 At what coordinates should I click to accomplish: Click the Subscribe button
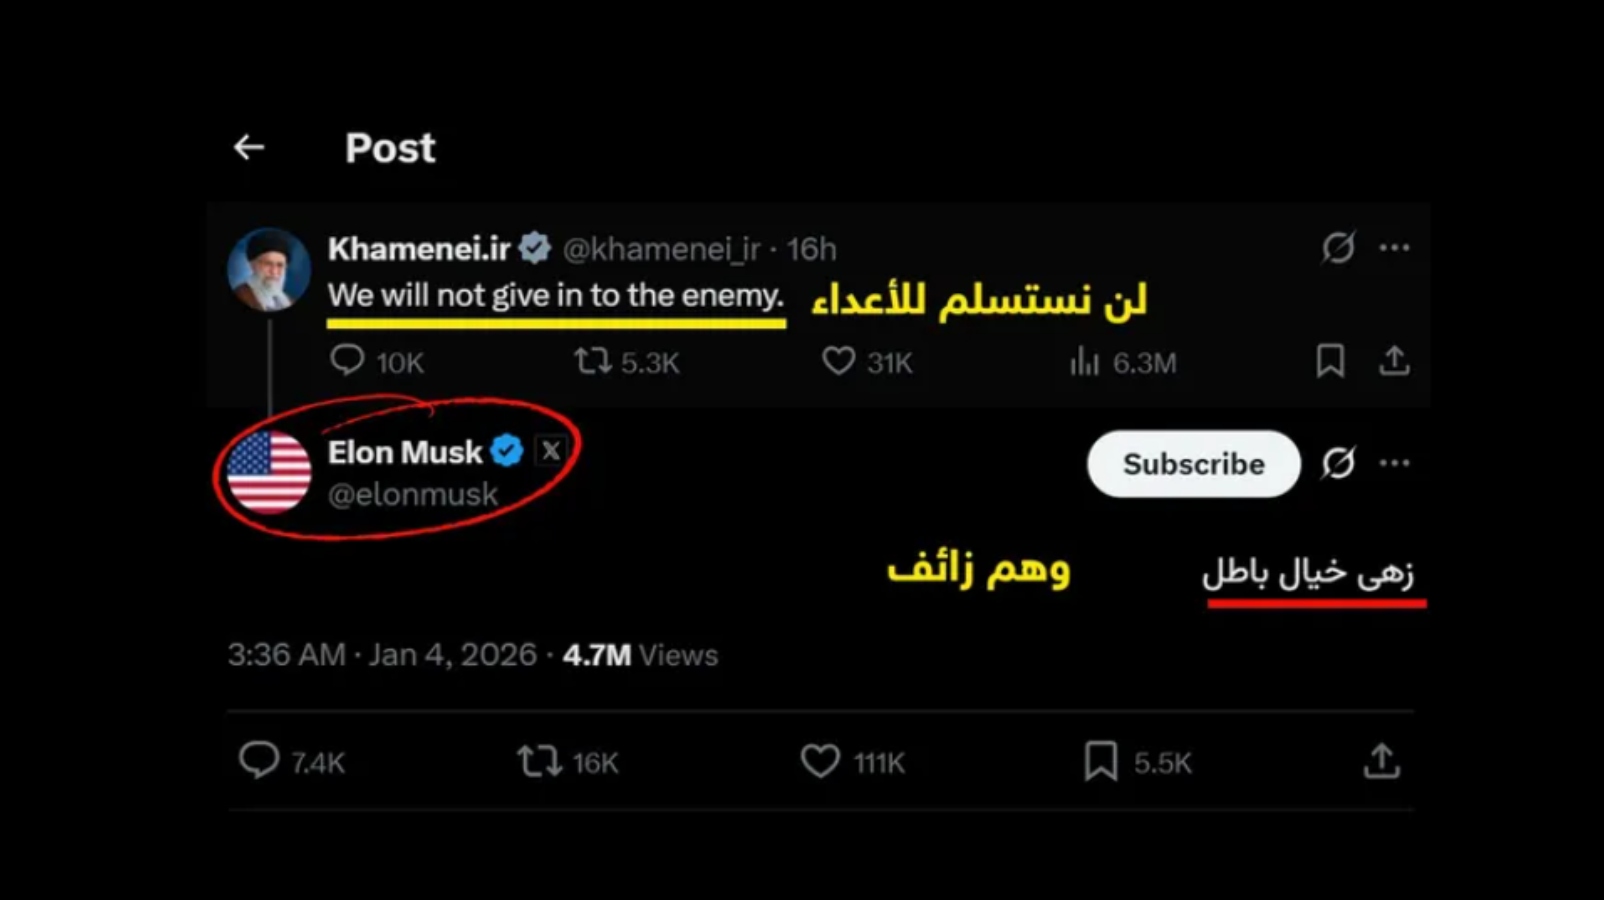1193,464
